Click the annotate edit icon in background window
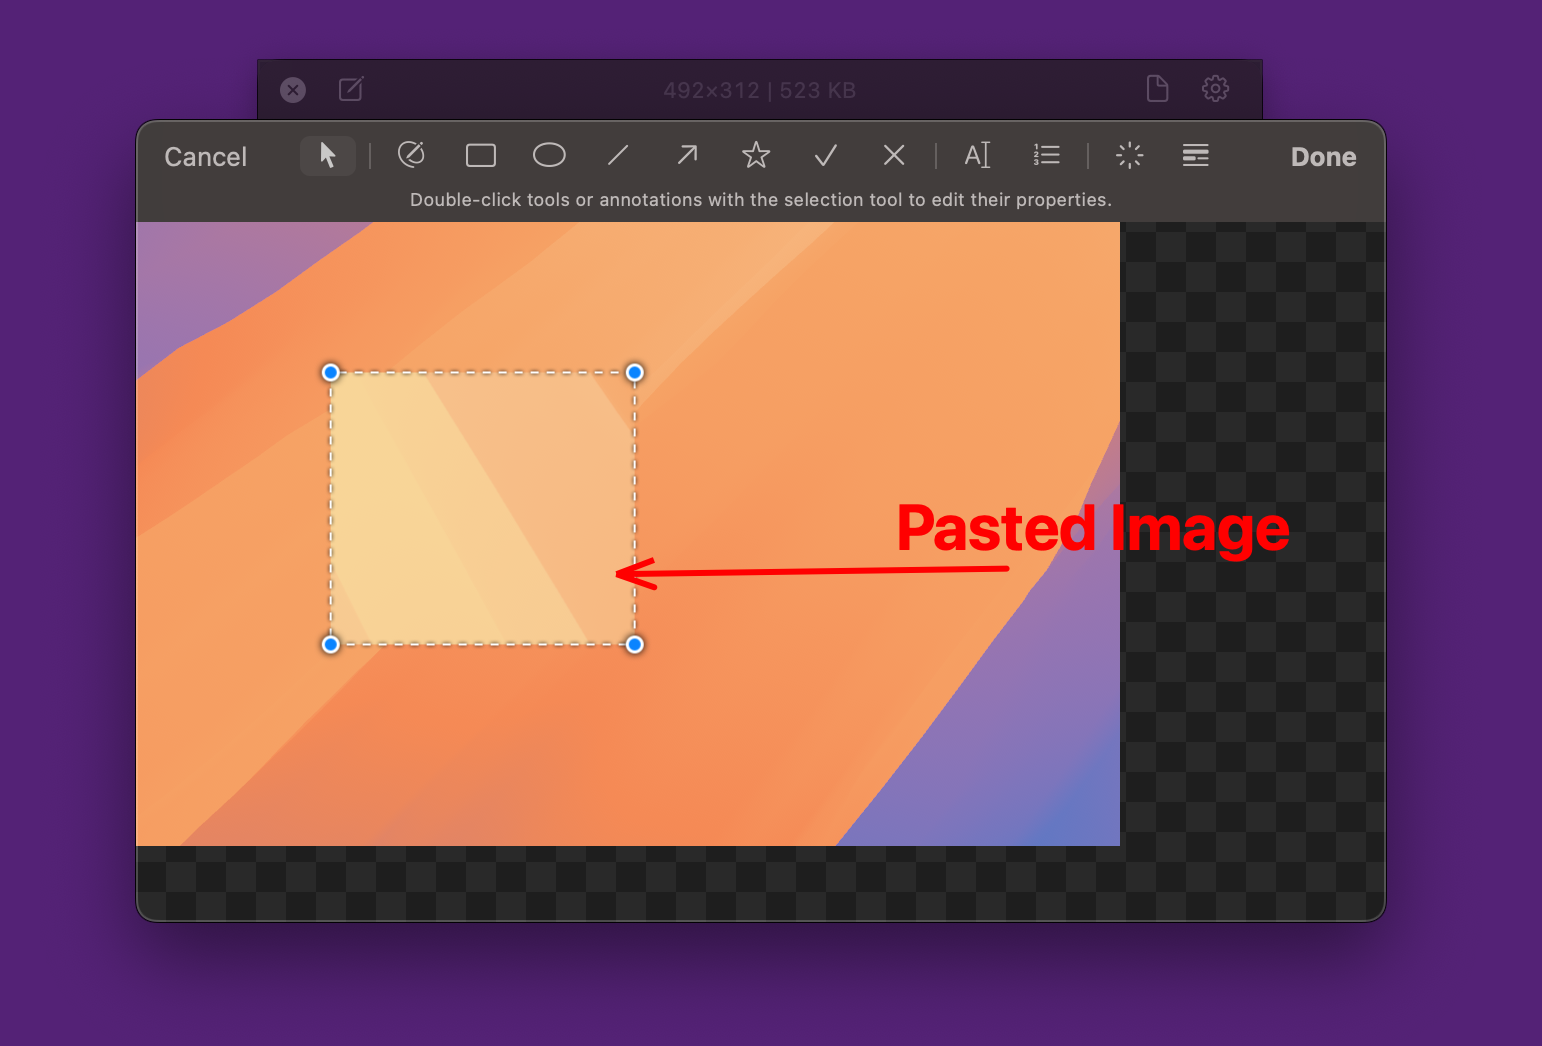The image size is (1542, 1046). point(351,89)
